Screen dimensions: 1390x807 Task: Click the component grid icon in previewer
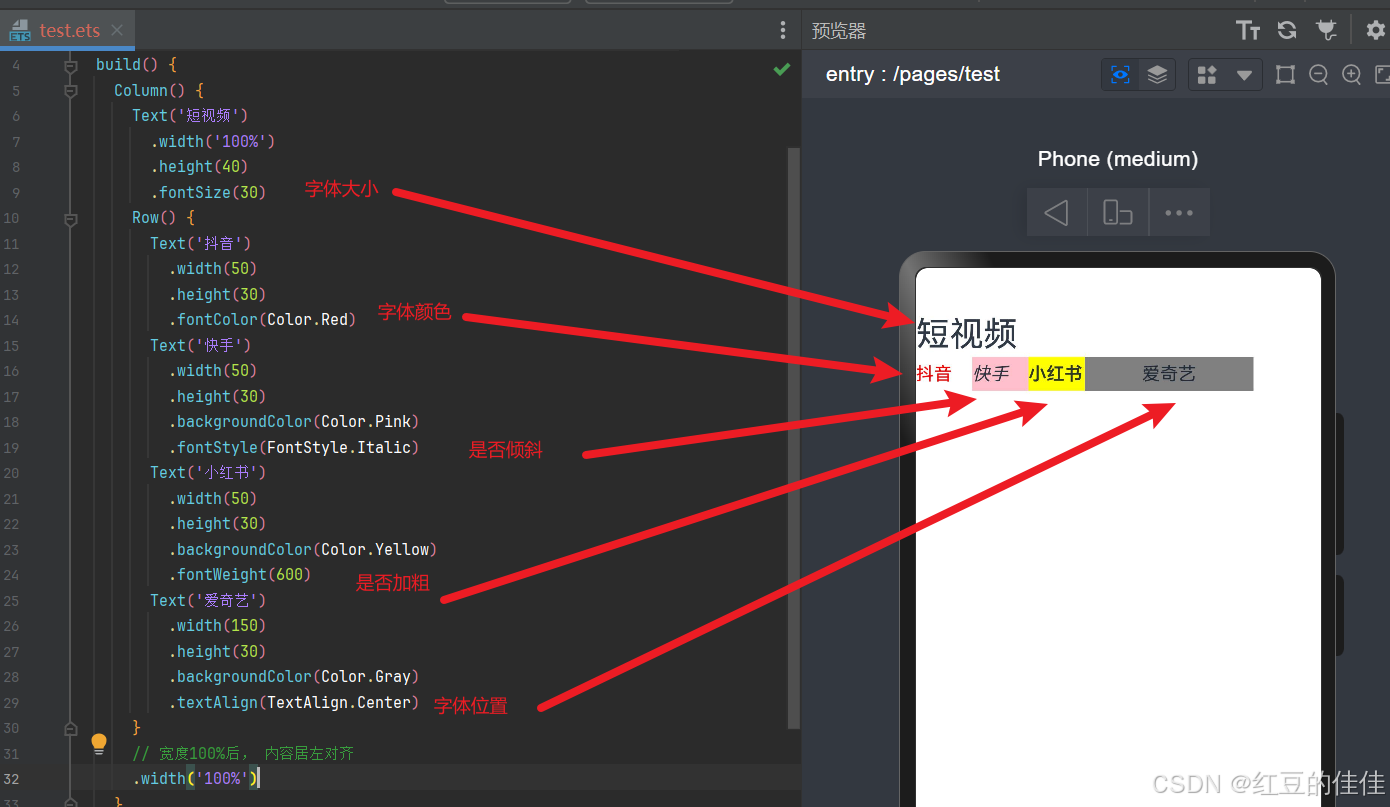pyautogui.click(x=1207, y=74)
